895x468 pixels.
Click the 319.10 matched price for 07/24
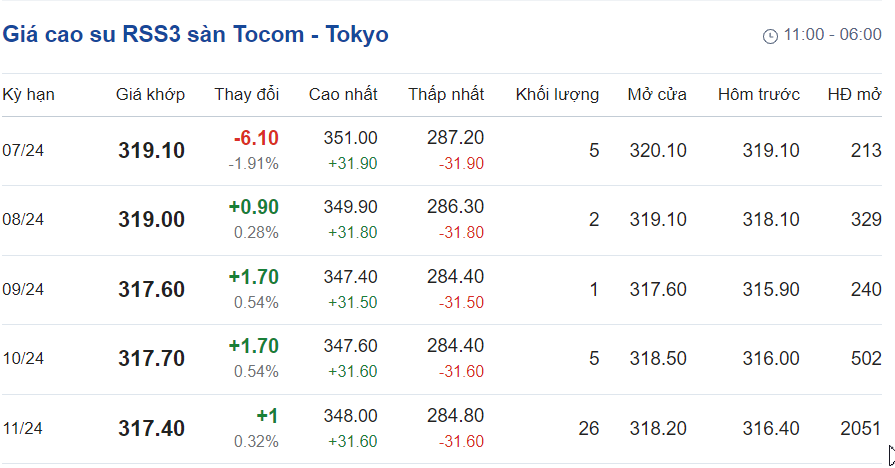click(x=151, y=151)
